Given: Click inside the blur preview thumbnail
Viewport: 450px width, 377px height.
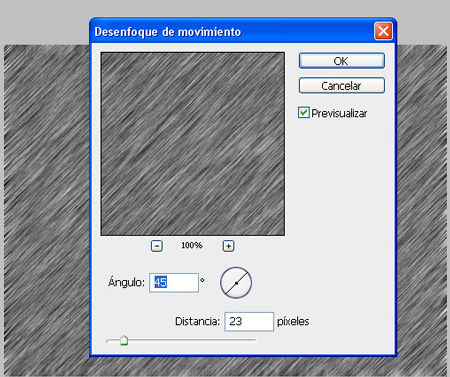Looking at the screenshot, I should click(x=193, y=144).
